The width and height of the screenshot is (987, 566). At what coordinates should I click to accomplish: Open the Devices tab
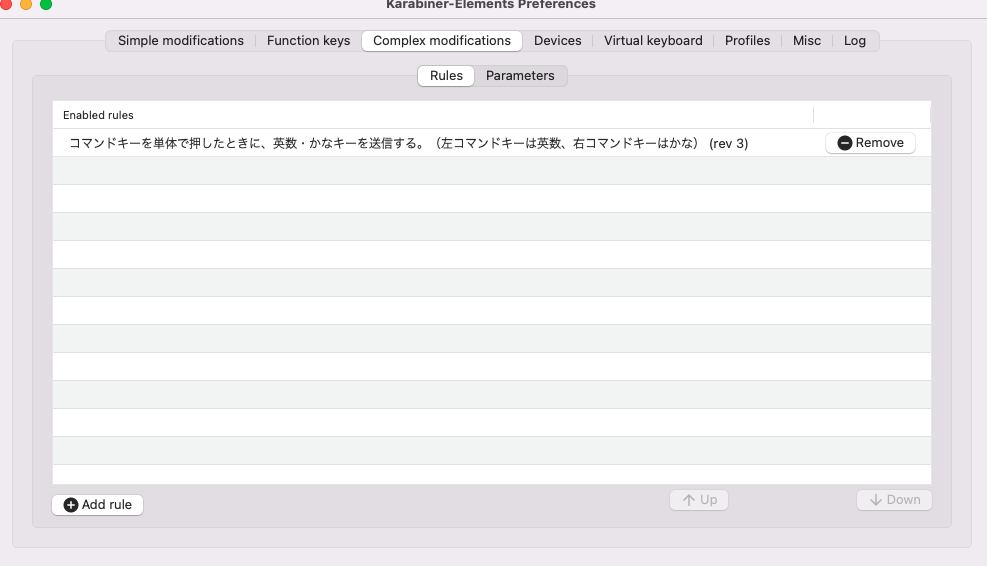558,41
